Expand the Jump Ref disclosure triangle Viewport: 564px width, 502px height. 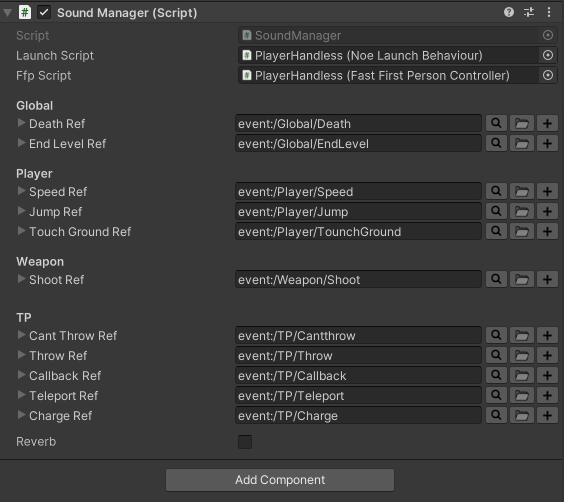[21, 211]
